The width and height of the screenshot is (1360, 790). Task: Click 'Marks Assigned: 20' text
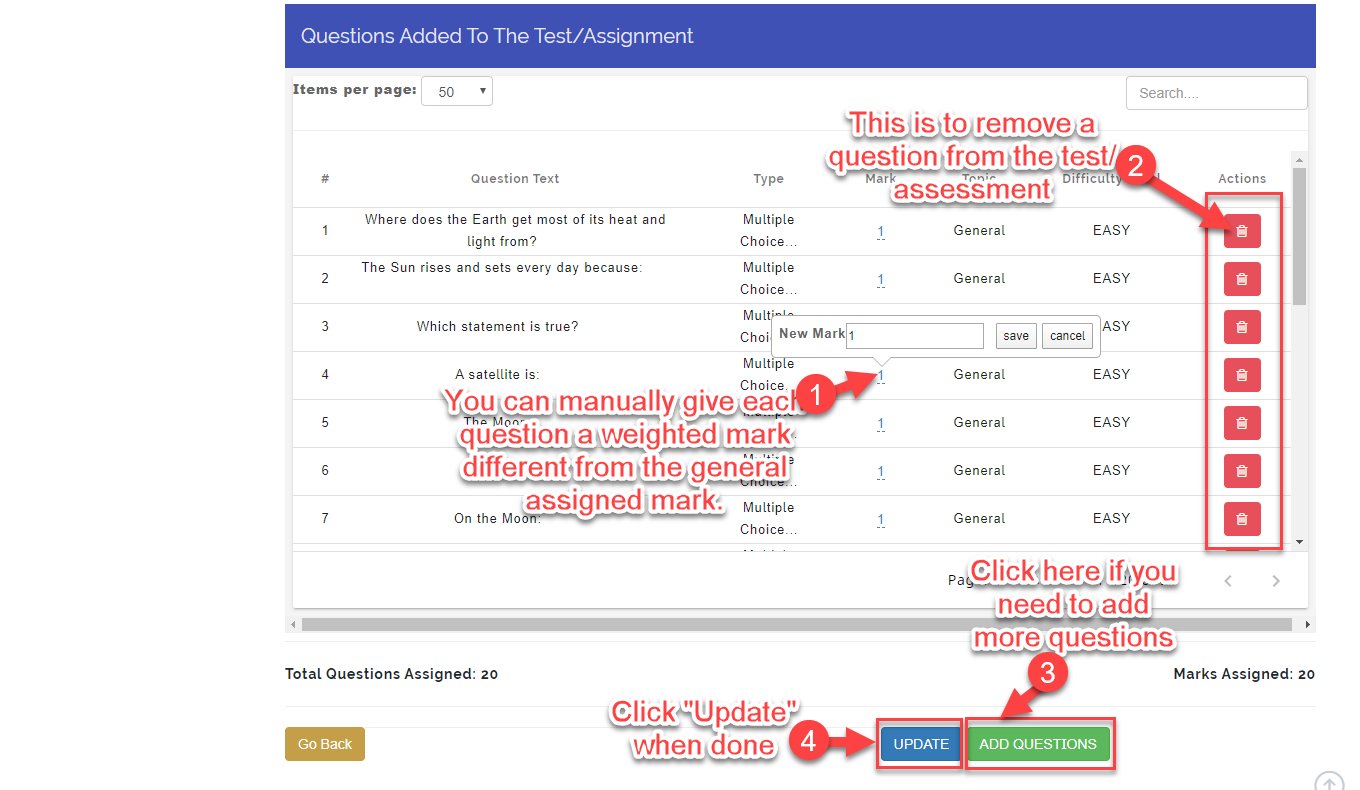coord(1244,674)
